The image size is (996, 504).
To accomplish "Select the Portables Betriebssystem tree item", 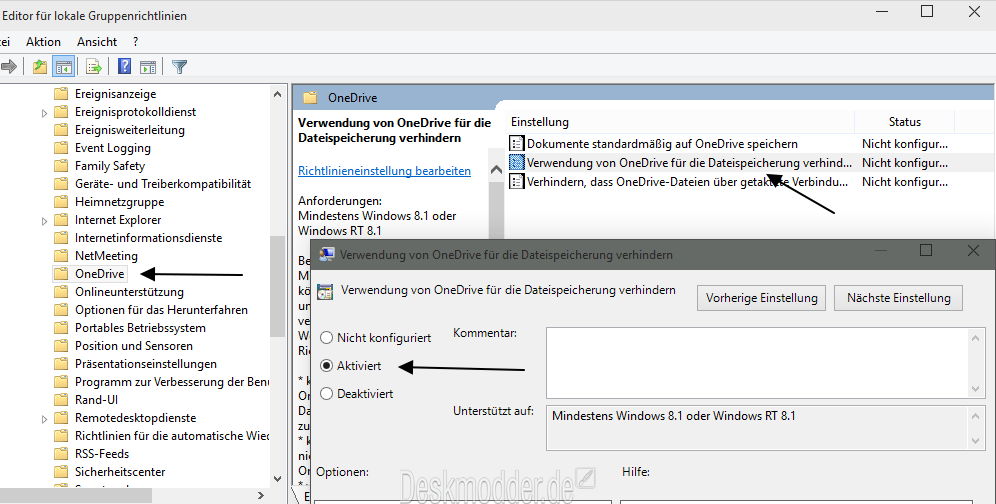I will coord(140,328).
